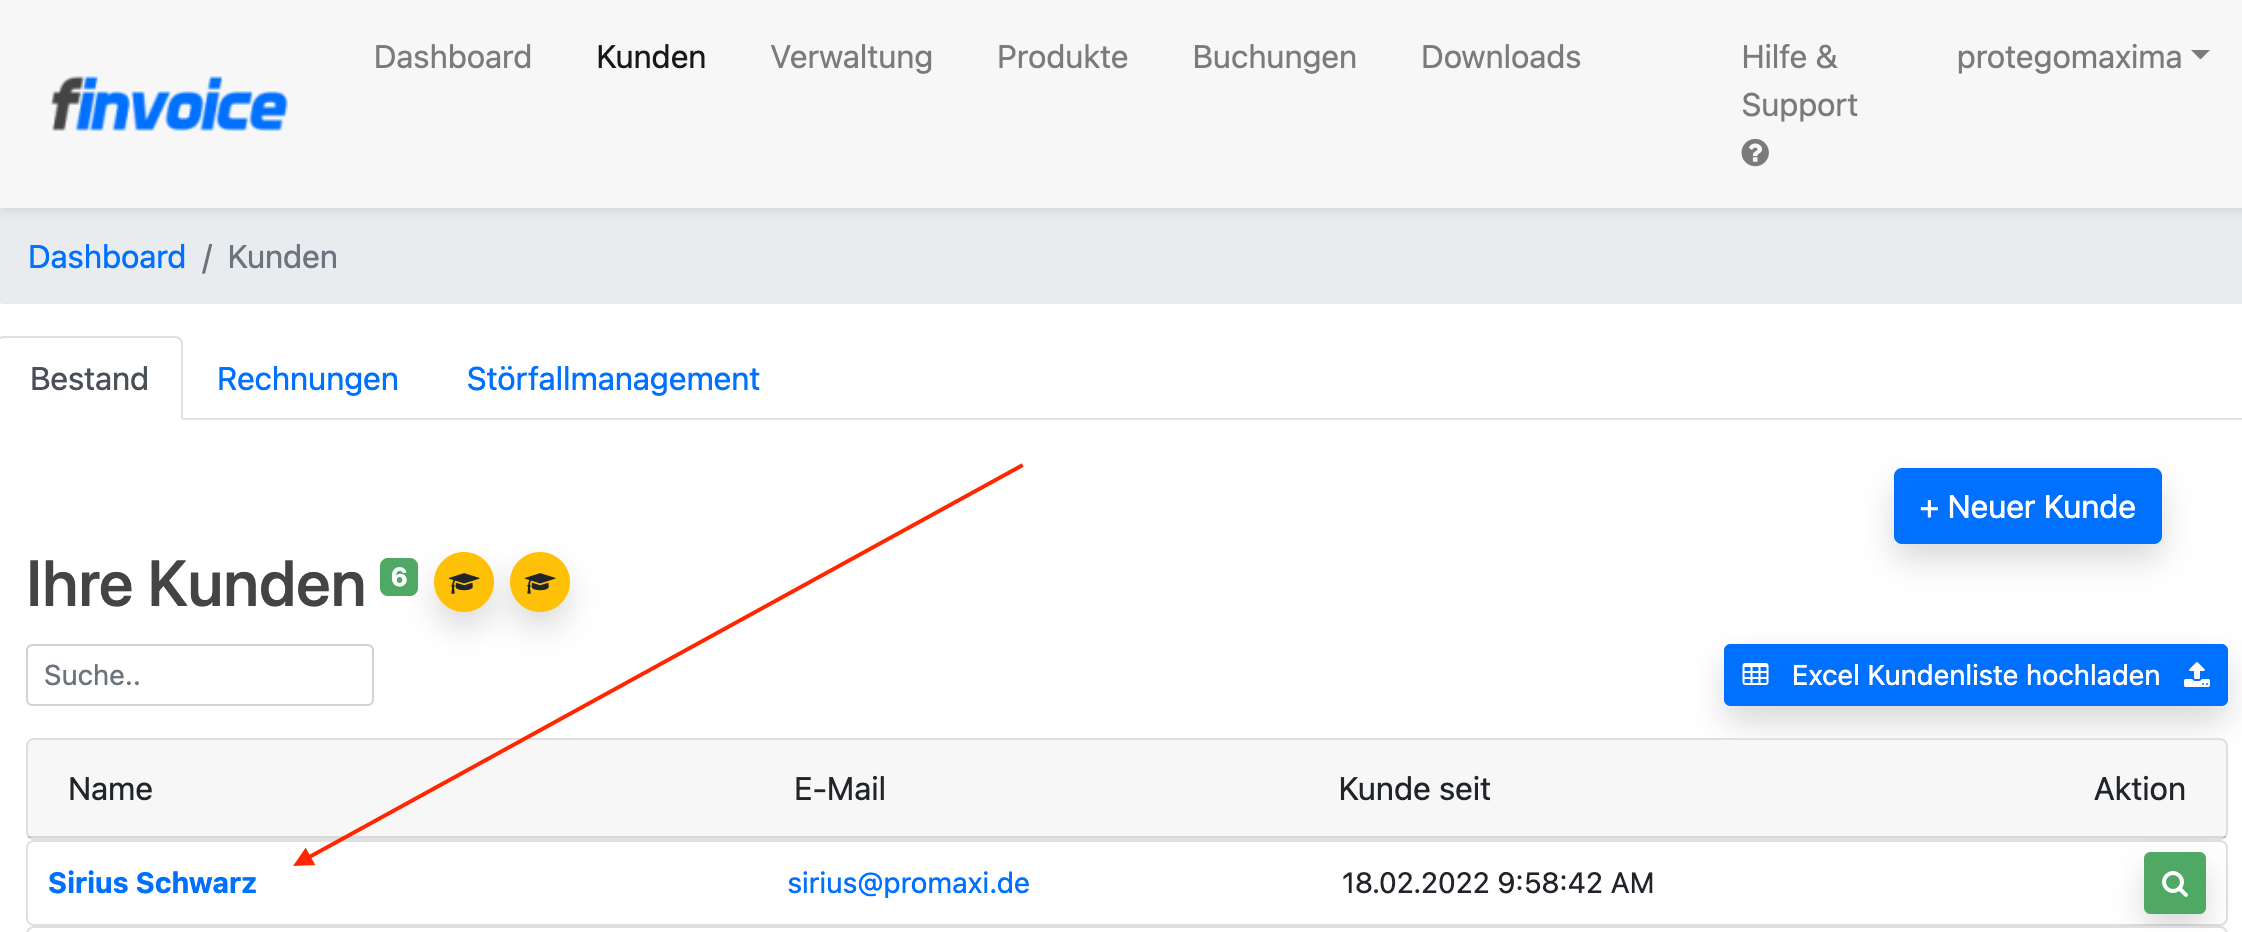Select the Bestand tab
Screen dimensions: 2242x932
(89, 378)
